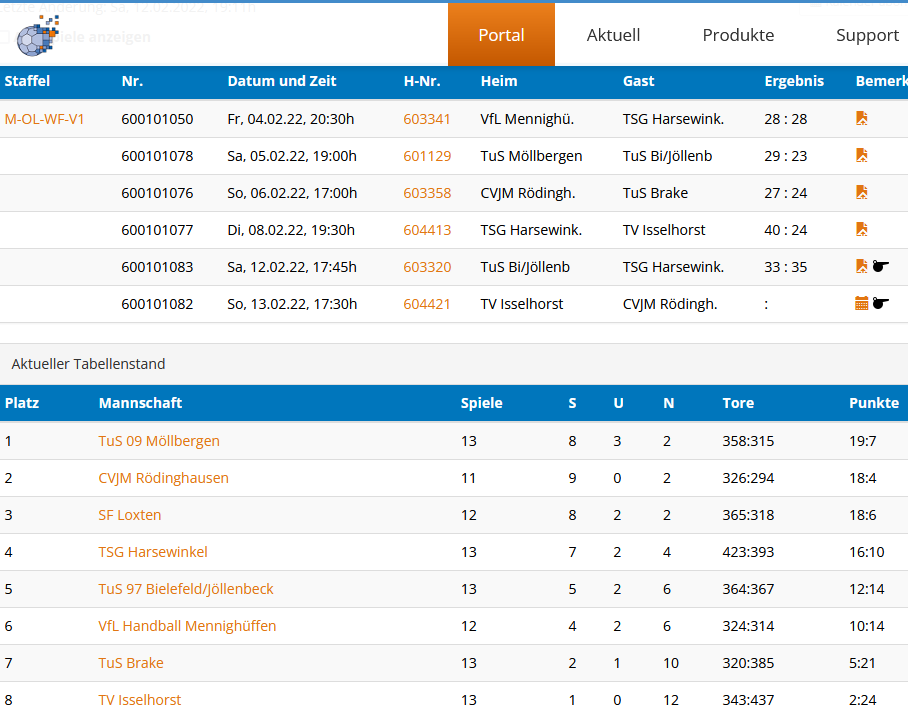Open the Support menu item
This screenshot has width=908, height=715.
(867, 35)
